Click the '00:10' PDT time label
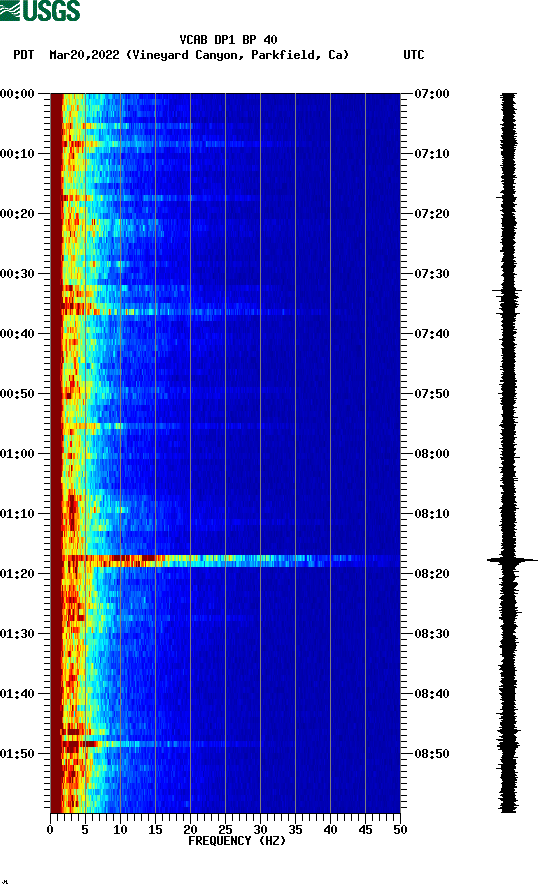The width and height of the screenshot is (552, 893). (17, 154)
